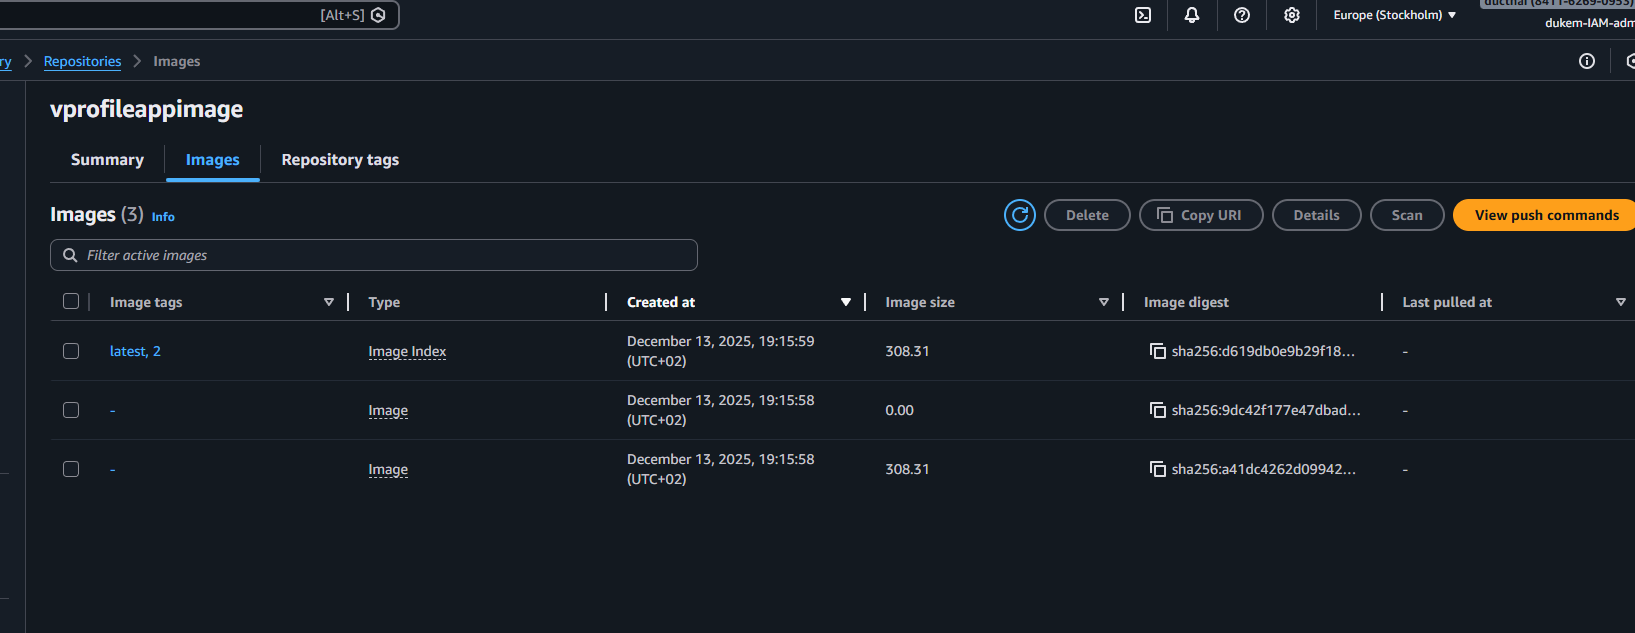The height and width of the screenshot is (633, 1635).
Task: Check the row with digest sha256:a41dc4262d09942
Action: click(x=71, y=469)
